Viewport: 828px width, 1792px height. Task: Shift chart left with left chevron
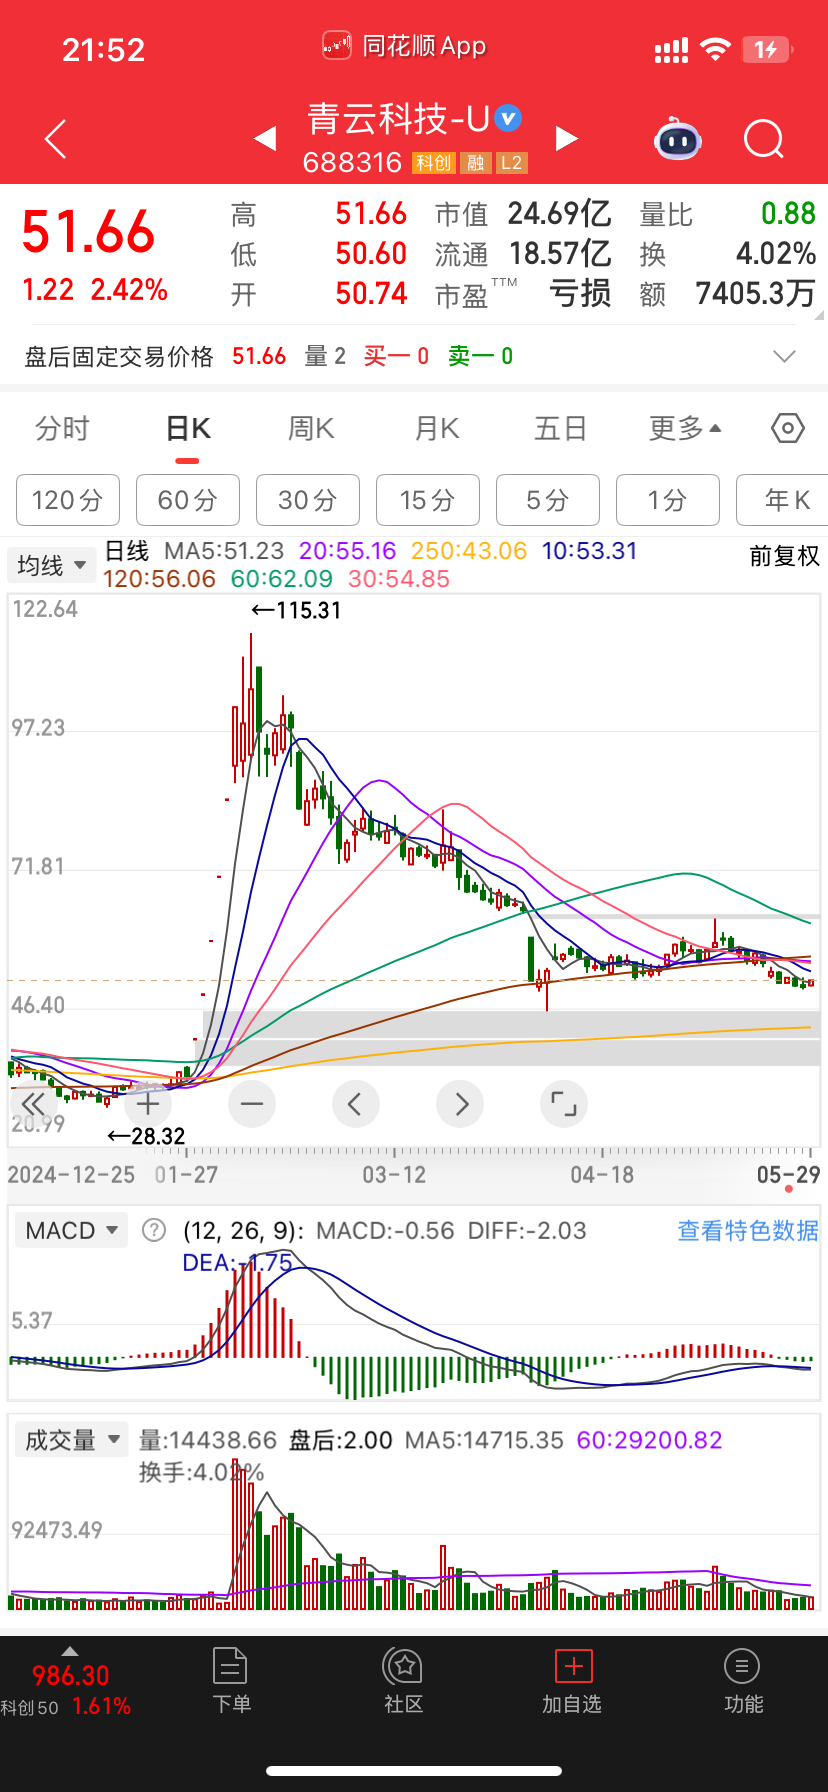coord(355,1104)
